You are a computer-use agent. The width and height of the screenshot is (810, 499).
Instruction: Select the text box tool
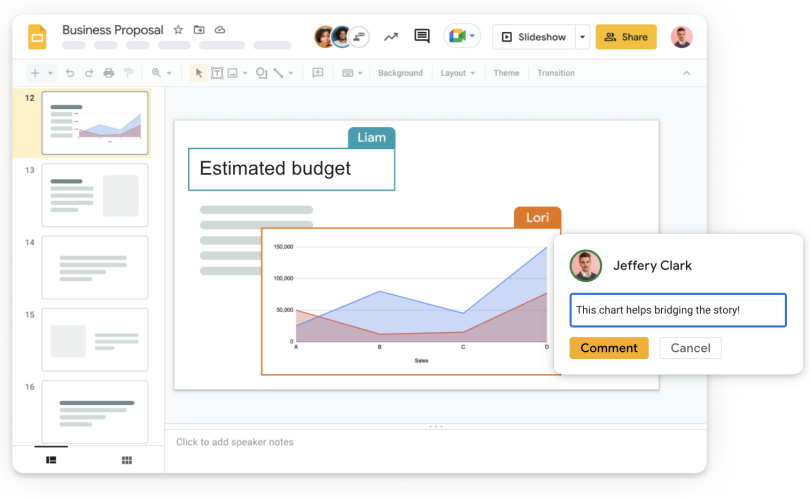tap(217, 73)
